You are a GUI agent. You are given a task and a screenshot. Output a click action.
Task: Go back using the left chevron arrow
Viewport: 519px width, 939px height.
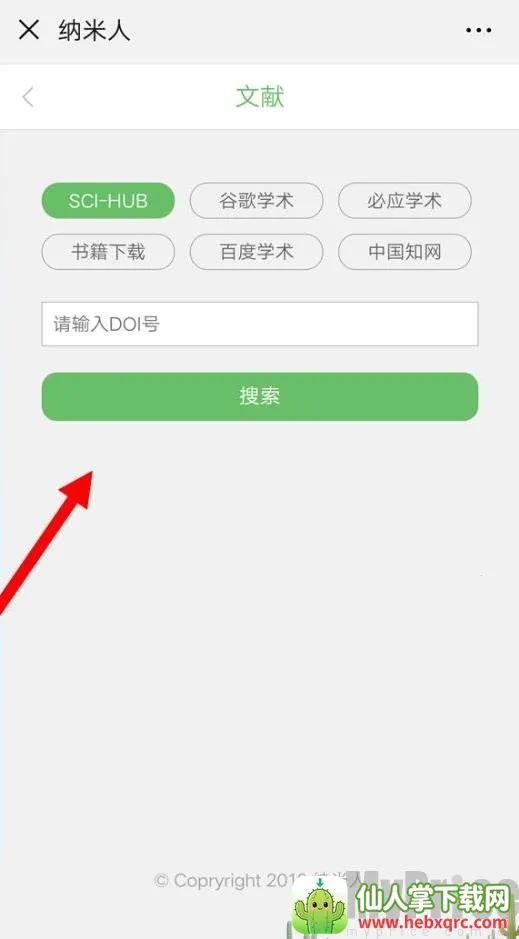(x=28, y=97)
